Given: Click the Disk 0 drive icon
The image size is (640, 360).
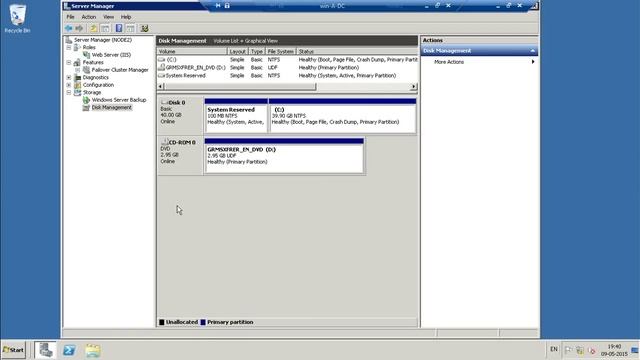Looking at the screenshot, I should [x=165, y=102].
